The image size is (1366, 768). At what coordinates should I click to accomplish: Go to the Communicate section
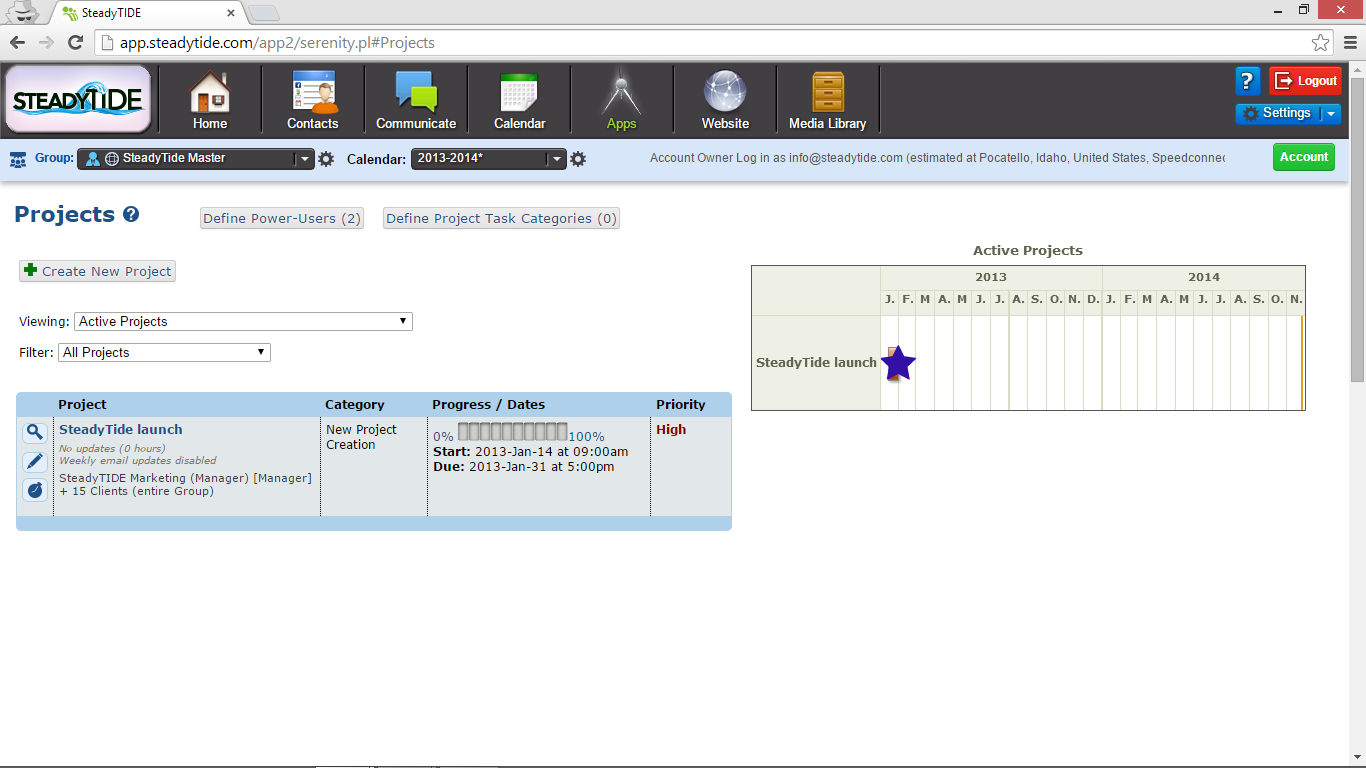pos(416,100)
